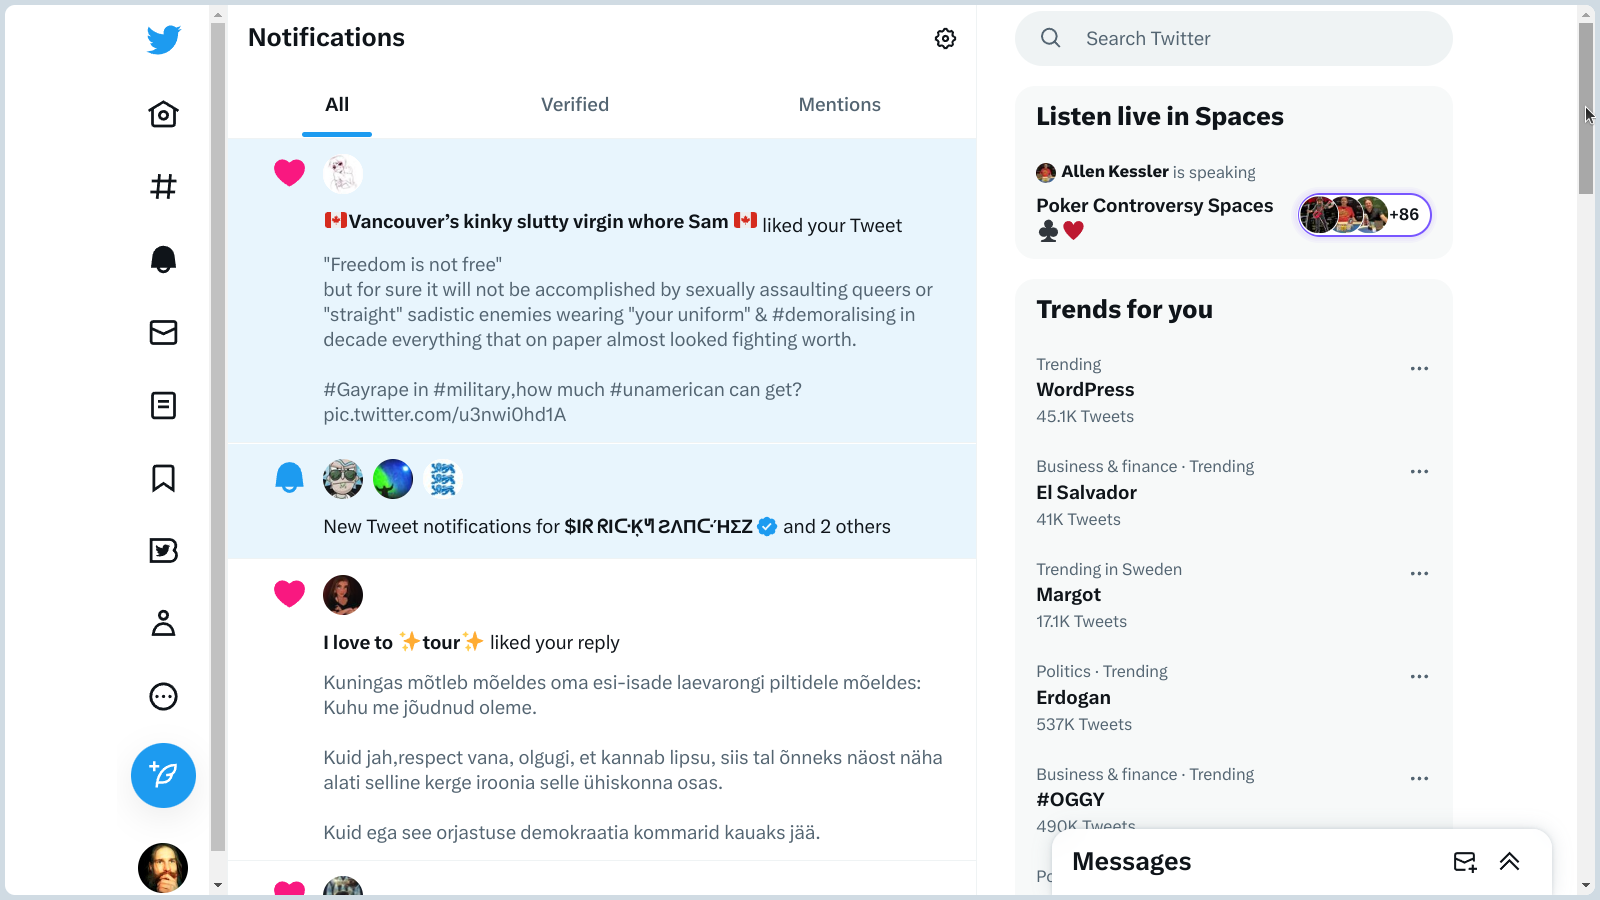1600x900 pixels.
Task: Open Messages envelope icon in sidebar
Action: [x=163, y=332]
